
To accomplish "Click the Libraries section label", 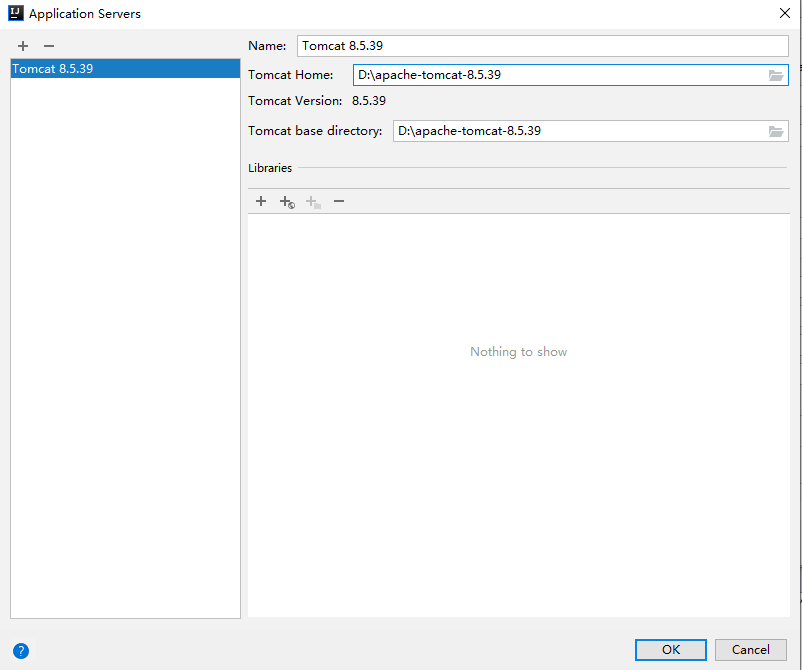I will [x=270, y=168].
